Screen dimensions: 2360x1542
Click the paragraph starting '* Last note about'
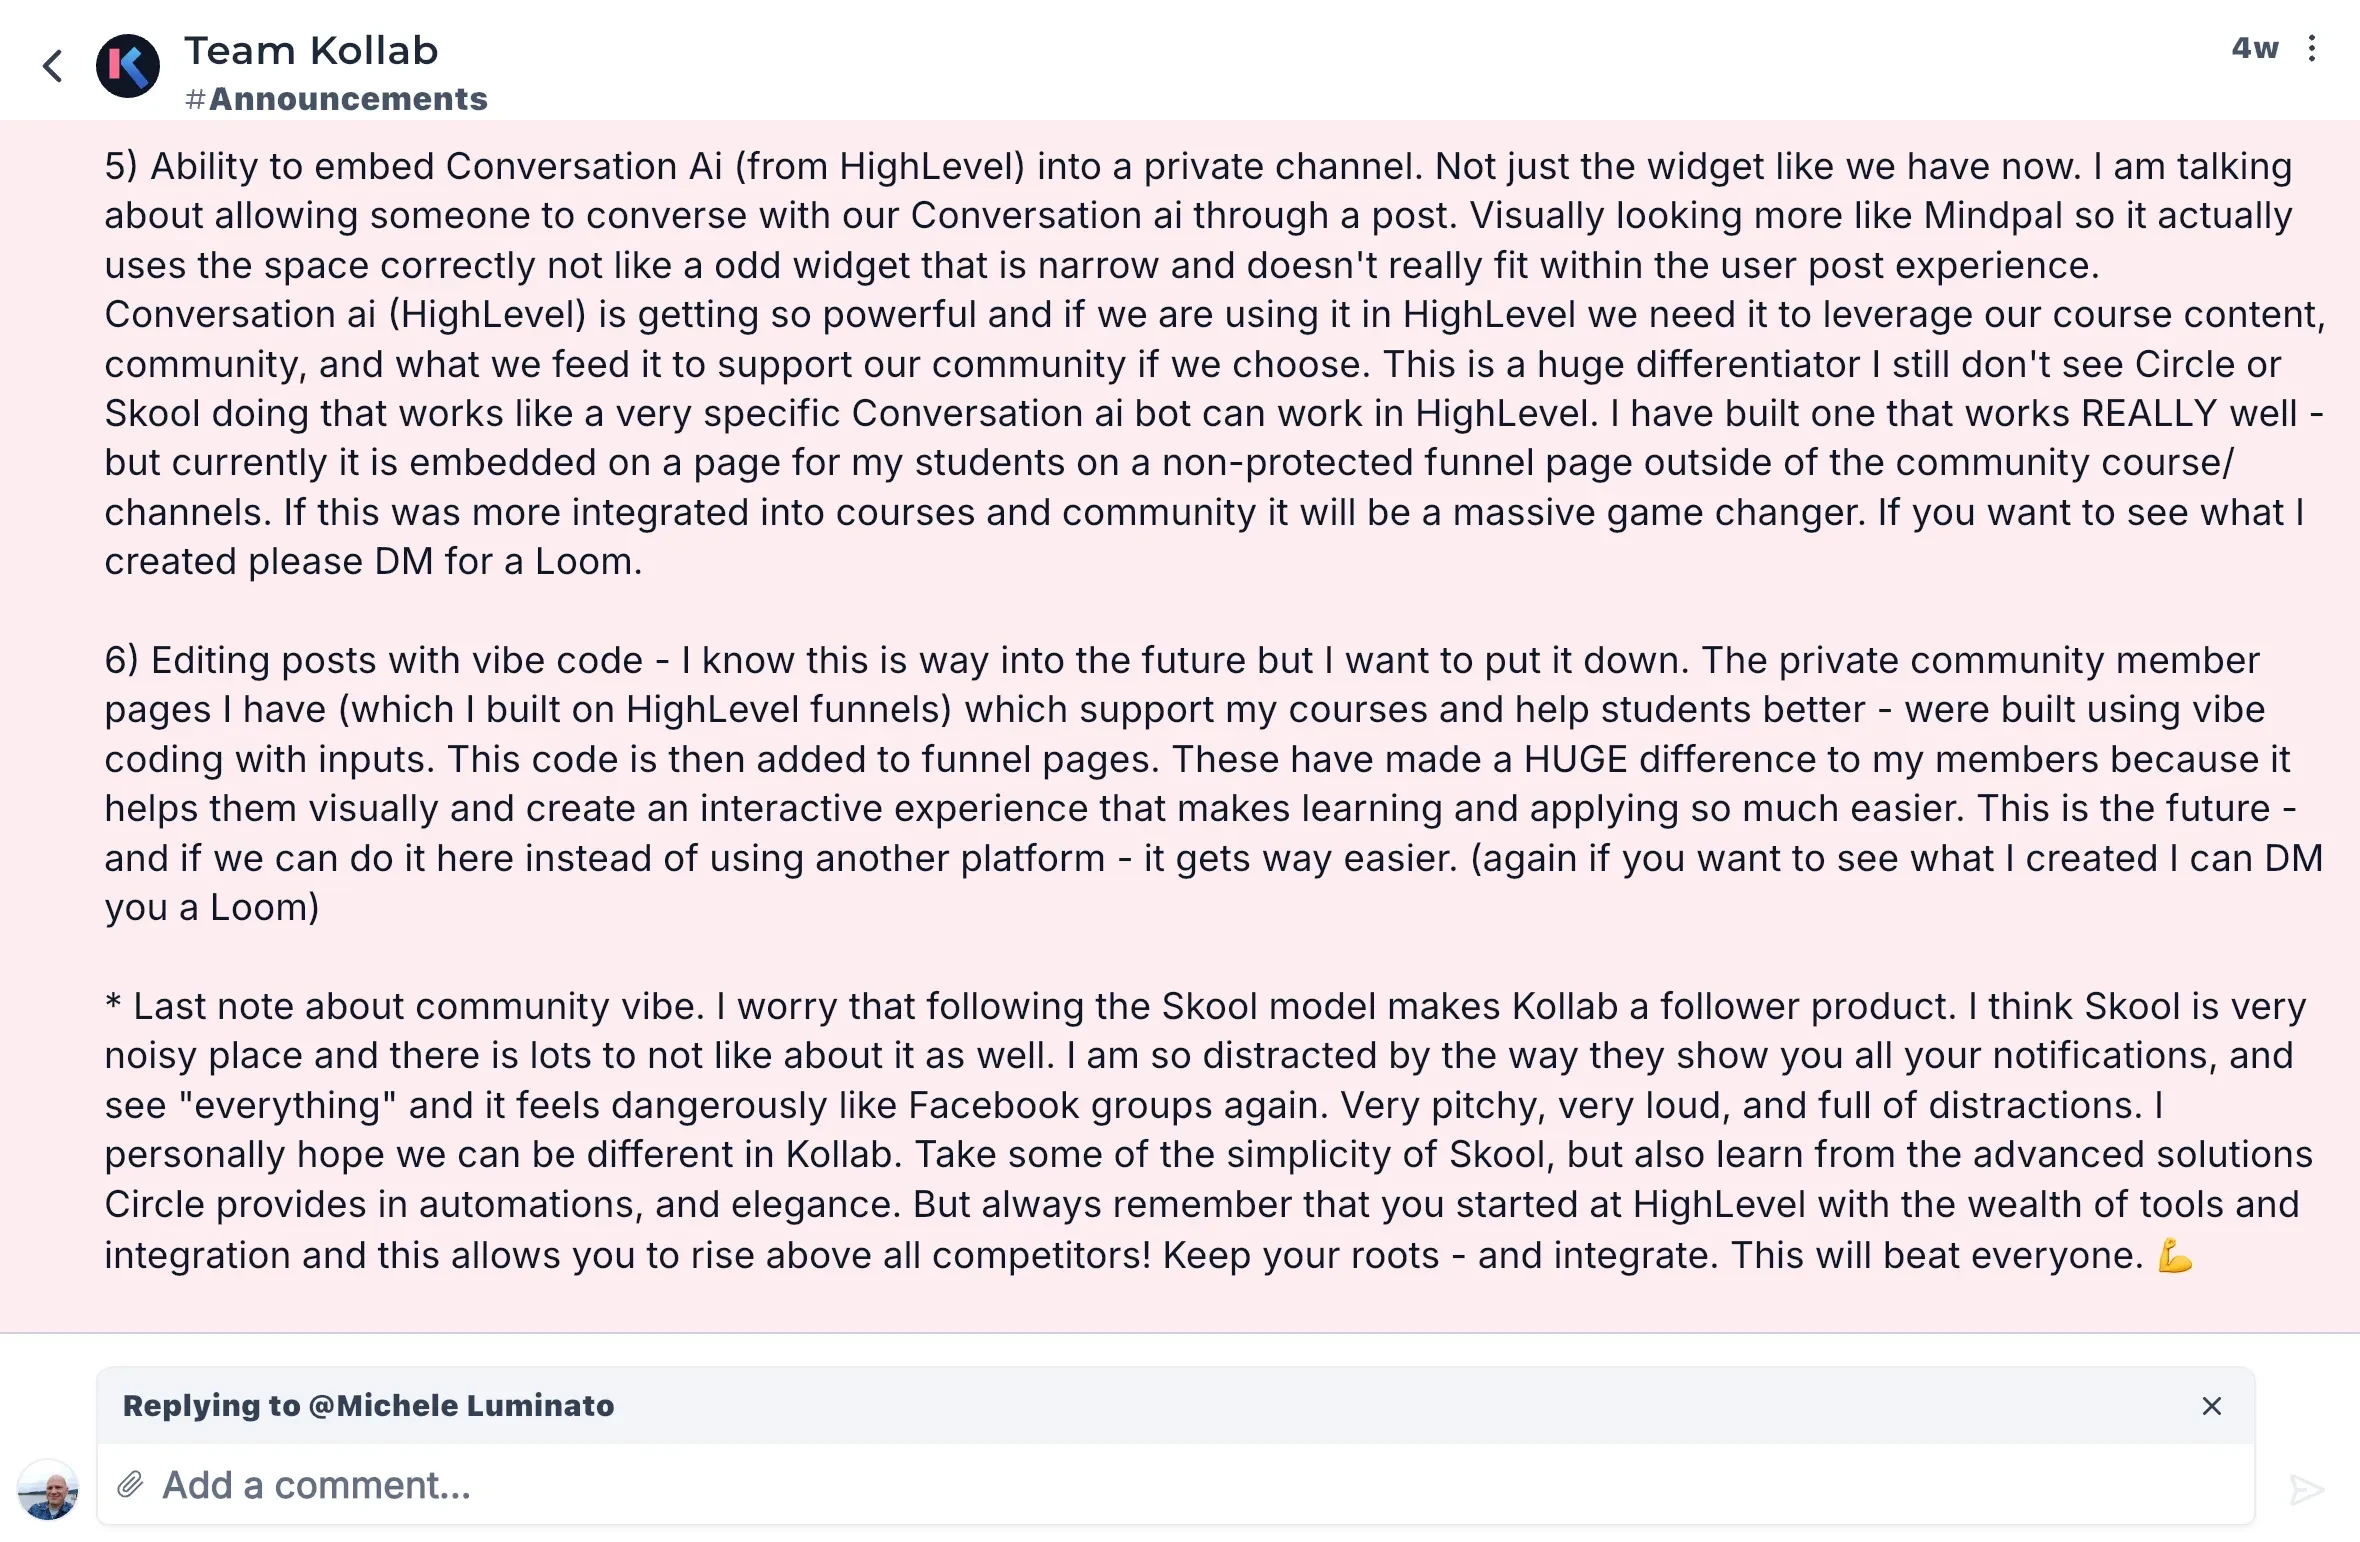pyautogui.click(x=1208, y=1130)
